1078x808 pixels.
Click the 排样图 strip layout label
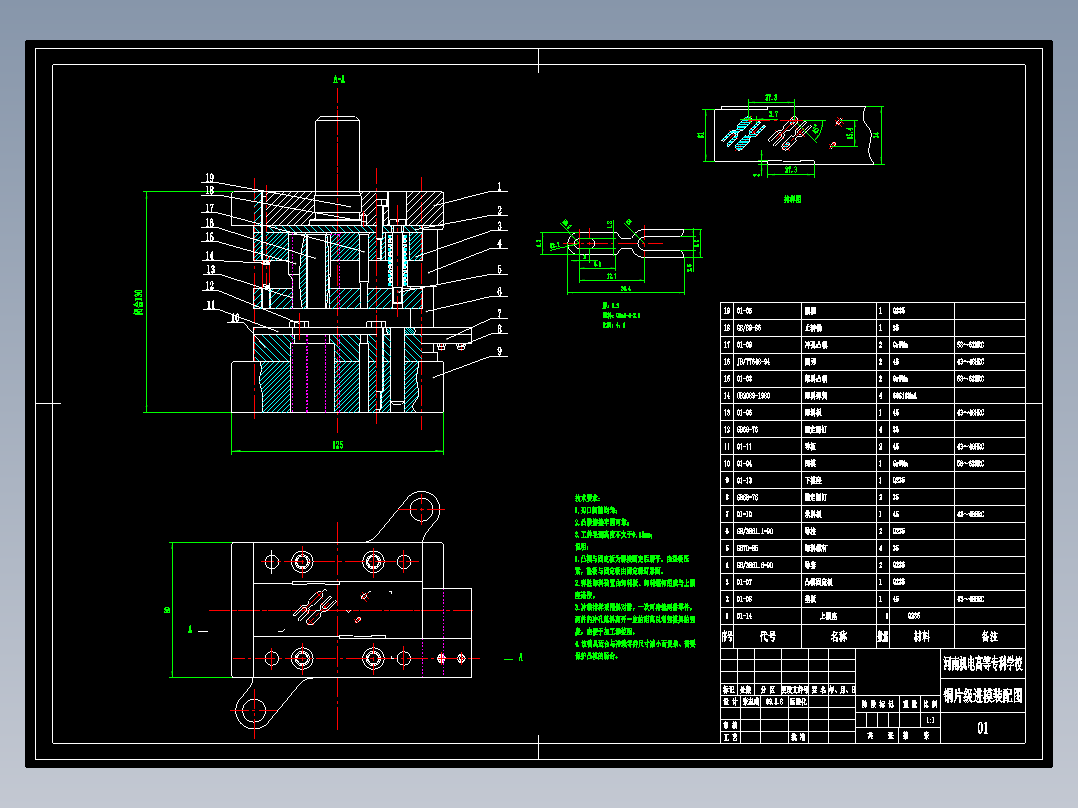[x=792, y=199]
